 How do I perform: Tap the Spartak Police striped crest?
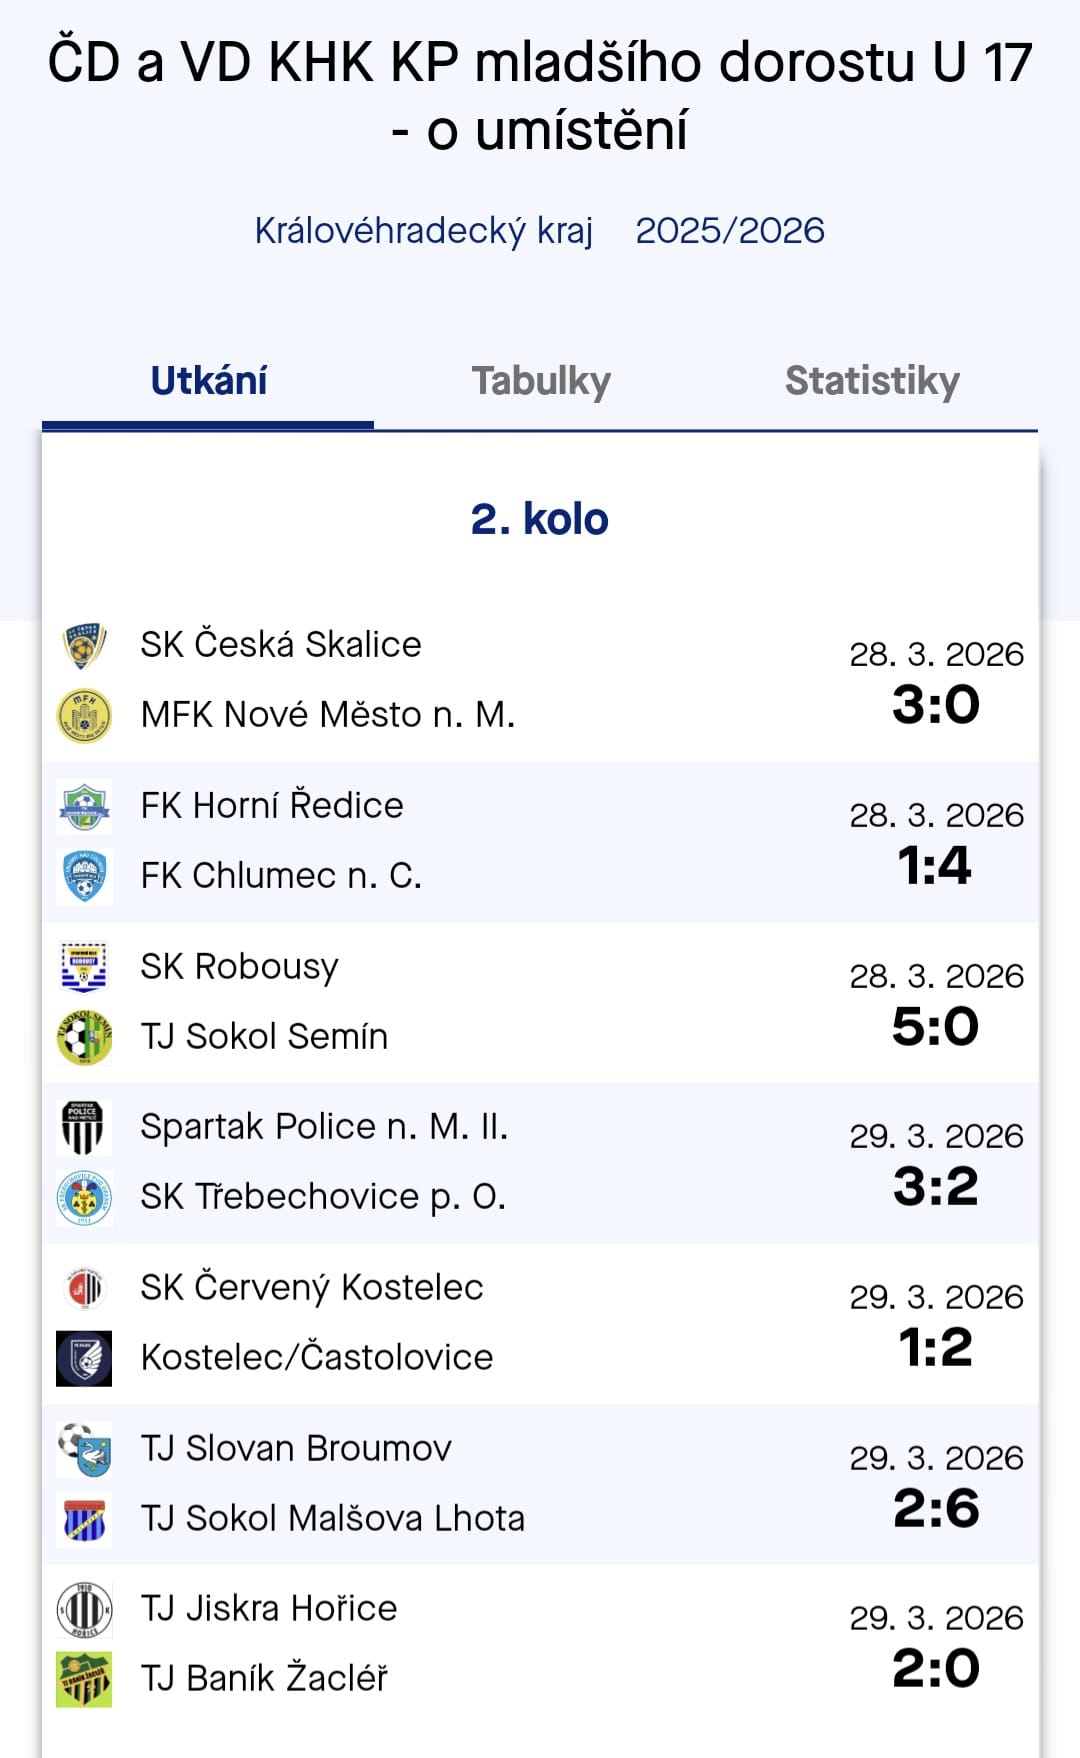(x=84, y=1128)
